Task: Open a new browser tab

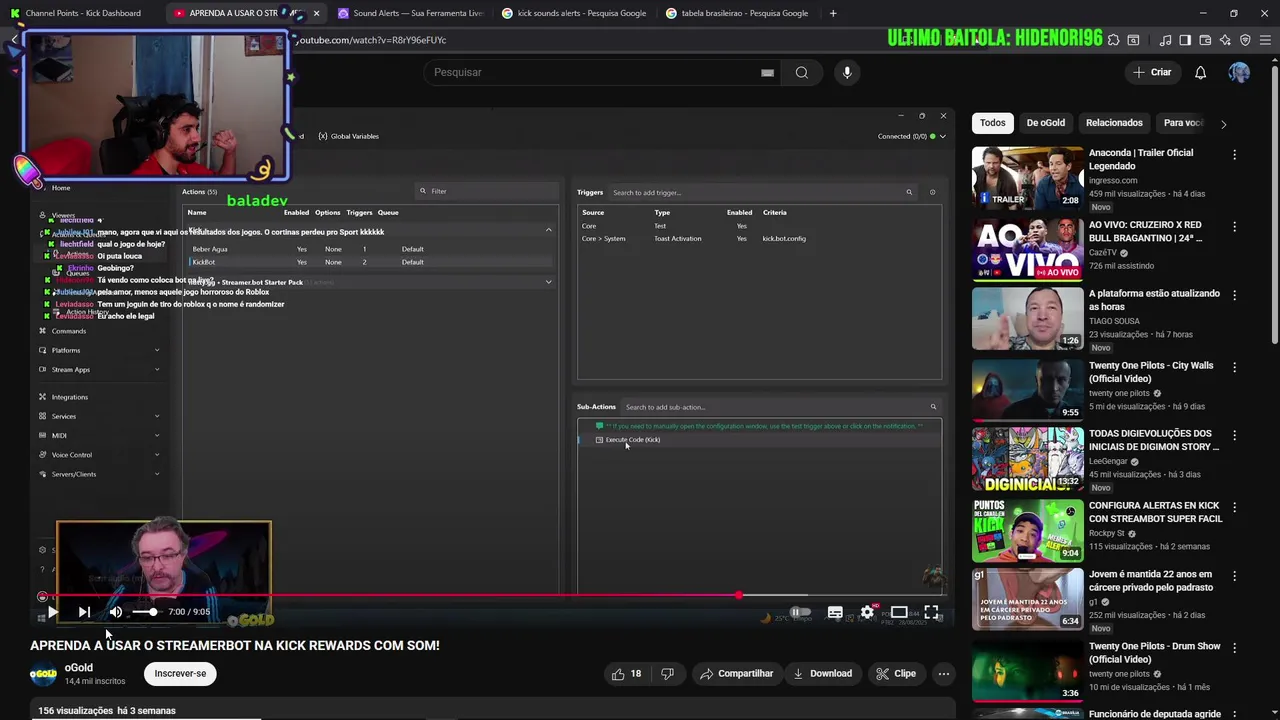Action: 833,13
